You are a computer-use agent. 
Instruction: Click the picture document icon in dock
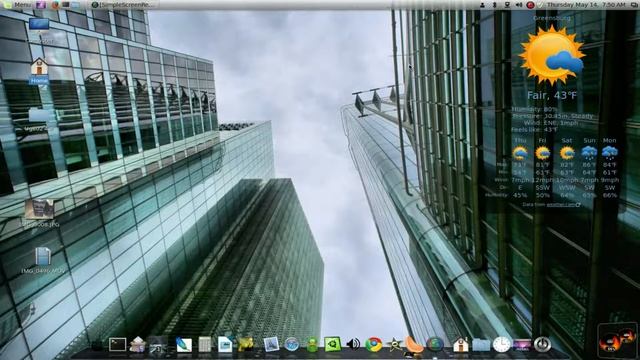(x=225, y=345)
